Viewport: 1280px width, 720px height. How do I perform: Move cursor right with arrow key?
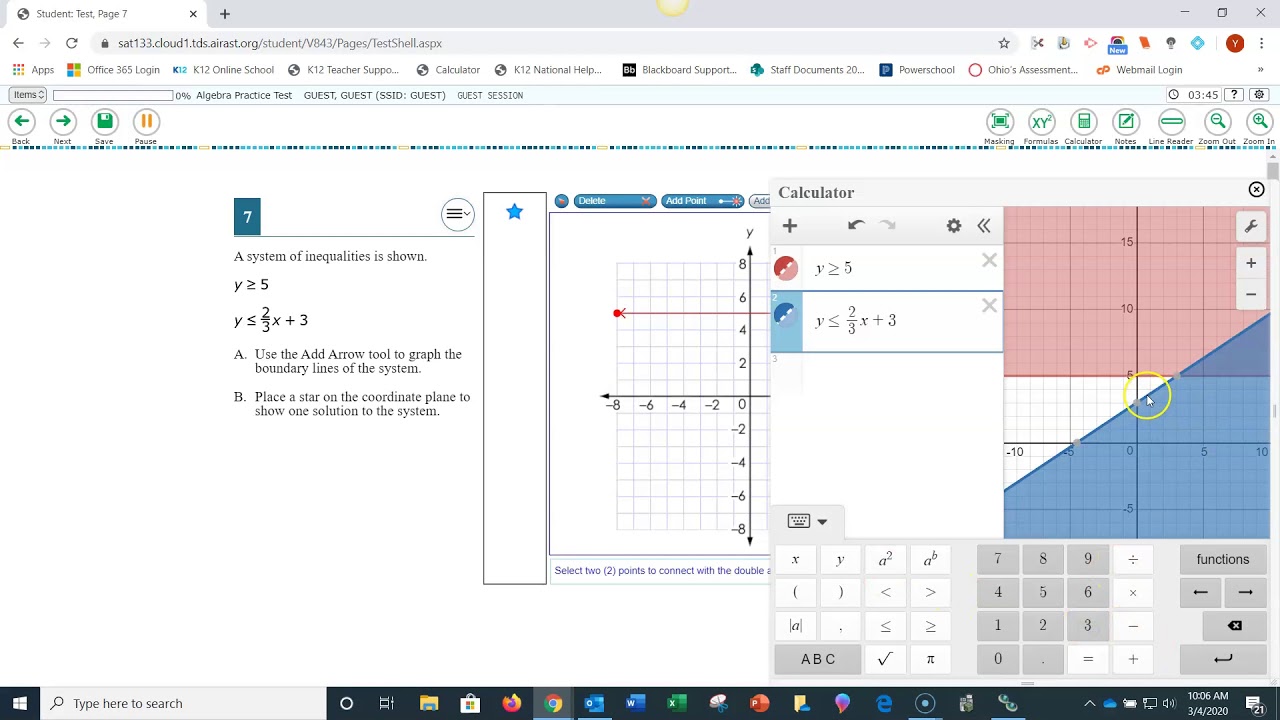click(x=1245, y=593)
